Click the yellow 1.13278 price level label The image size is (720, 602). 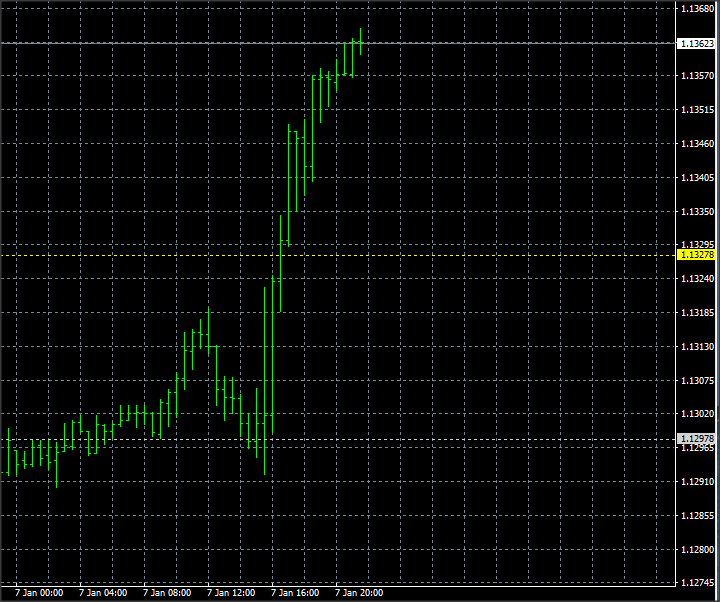(696, 255)
